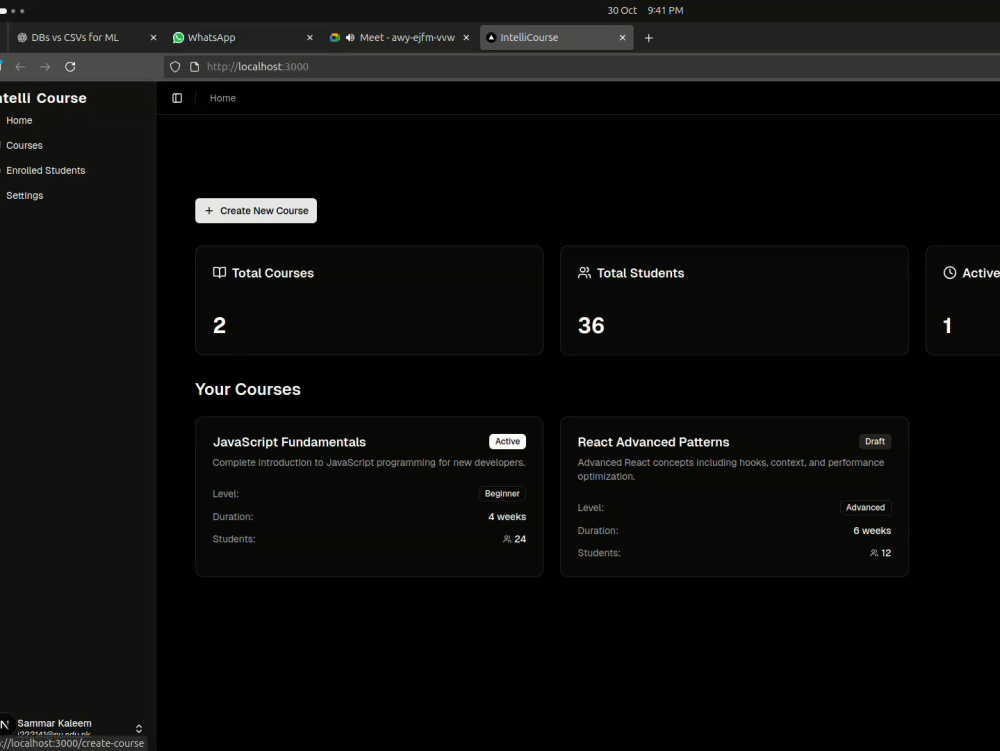Click the JavaScript course description text
This screenshot has width=1000, height=751.
point(369,463)
